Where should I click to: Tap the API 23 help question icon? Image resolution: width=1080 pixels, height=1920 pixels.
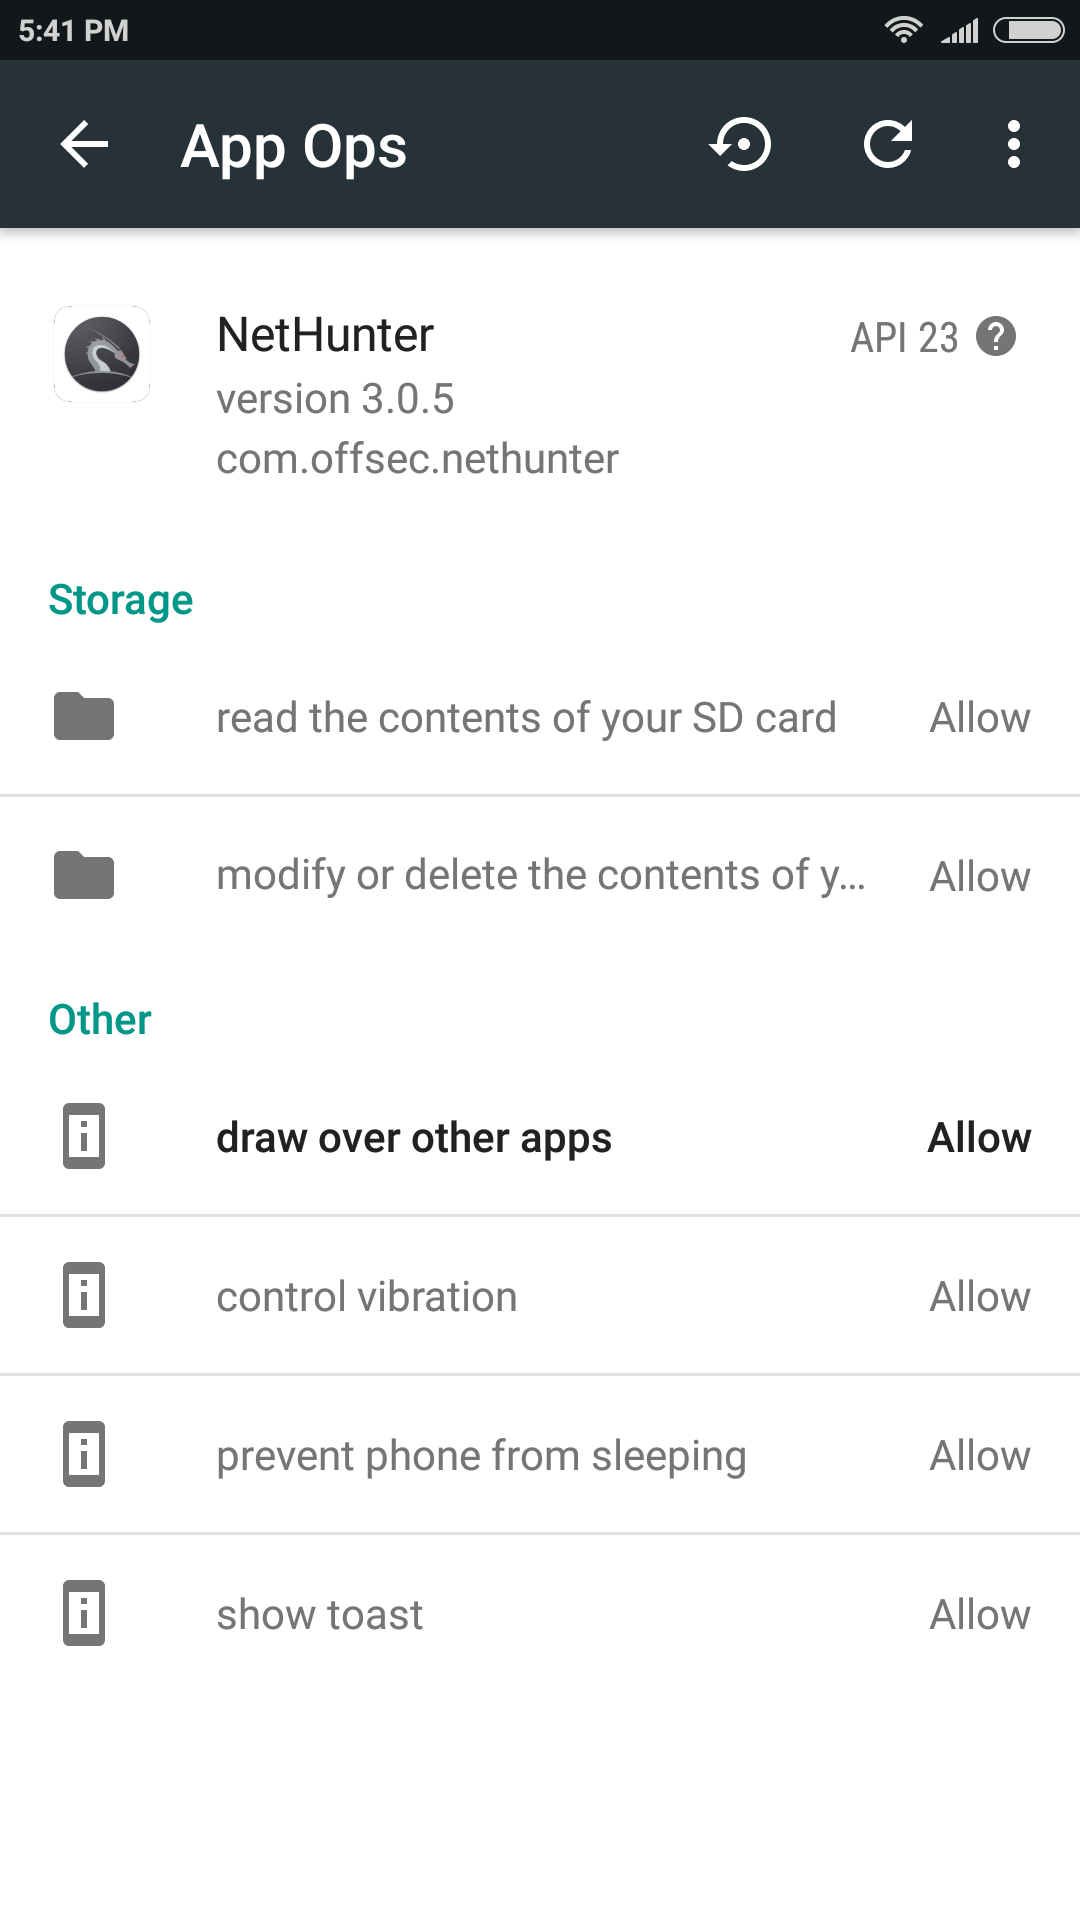[996, 337]
